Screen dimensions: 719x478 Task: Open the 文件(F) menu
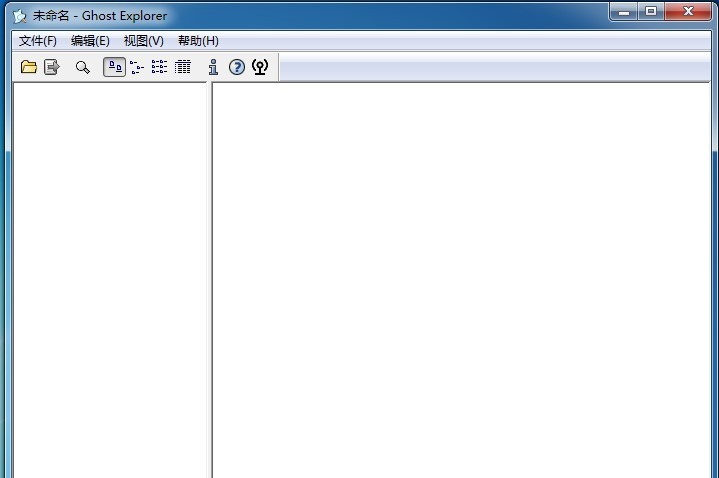point(38,41)
